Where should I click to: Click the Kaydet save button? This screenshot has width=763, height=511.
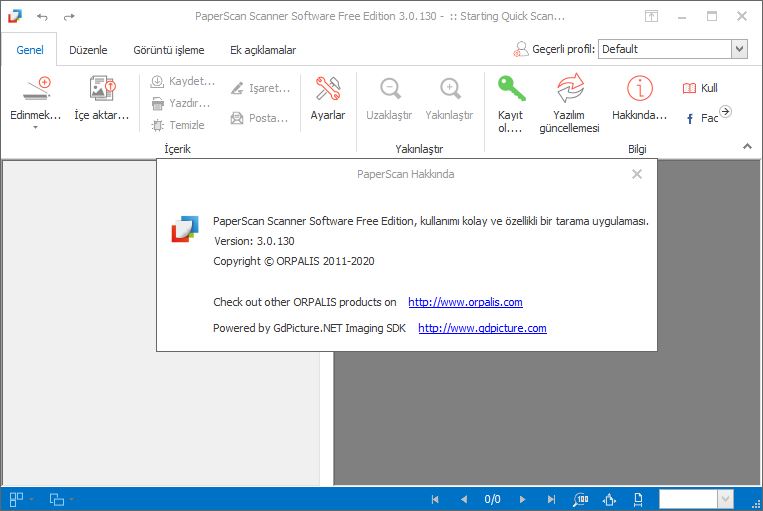tap(182, 81)
